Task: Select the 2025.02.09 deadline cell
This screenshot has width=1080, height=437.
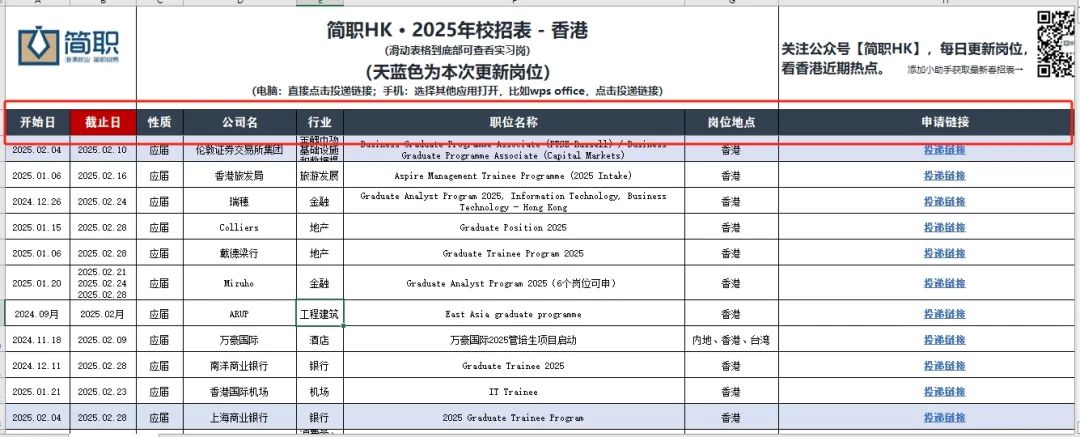Action: pyautogui.click(x=103, y=340)
